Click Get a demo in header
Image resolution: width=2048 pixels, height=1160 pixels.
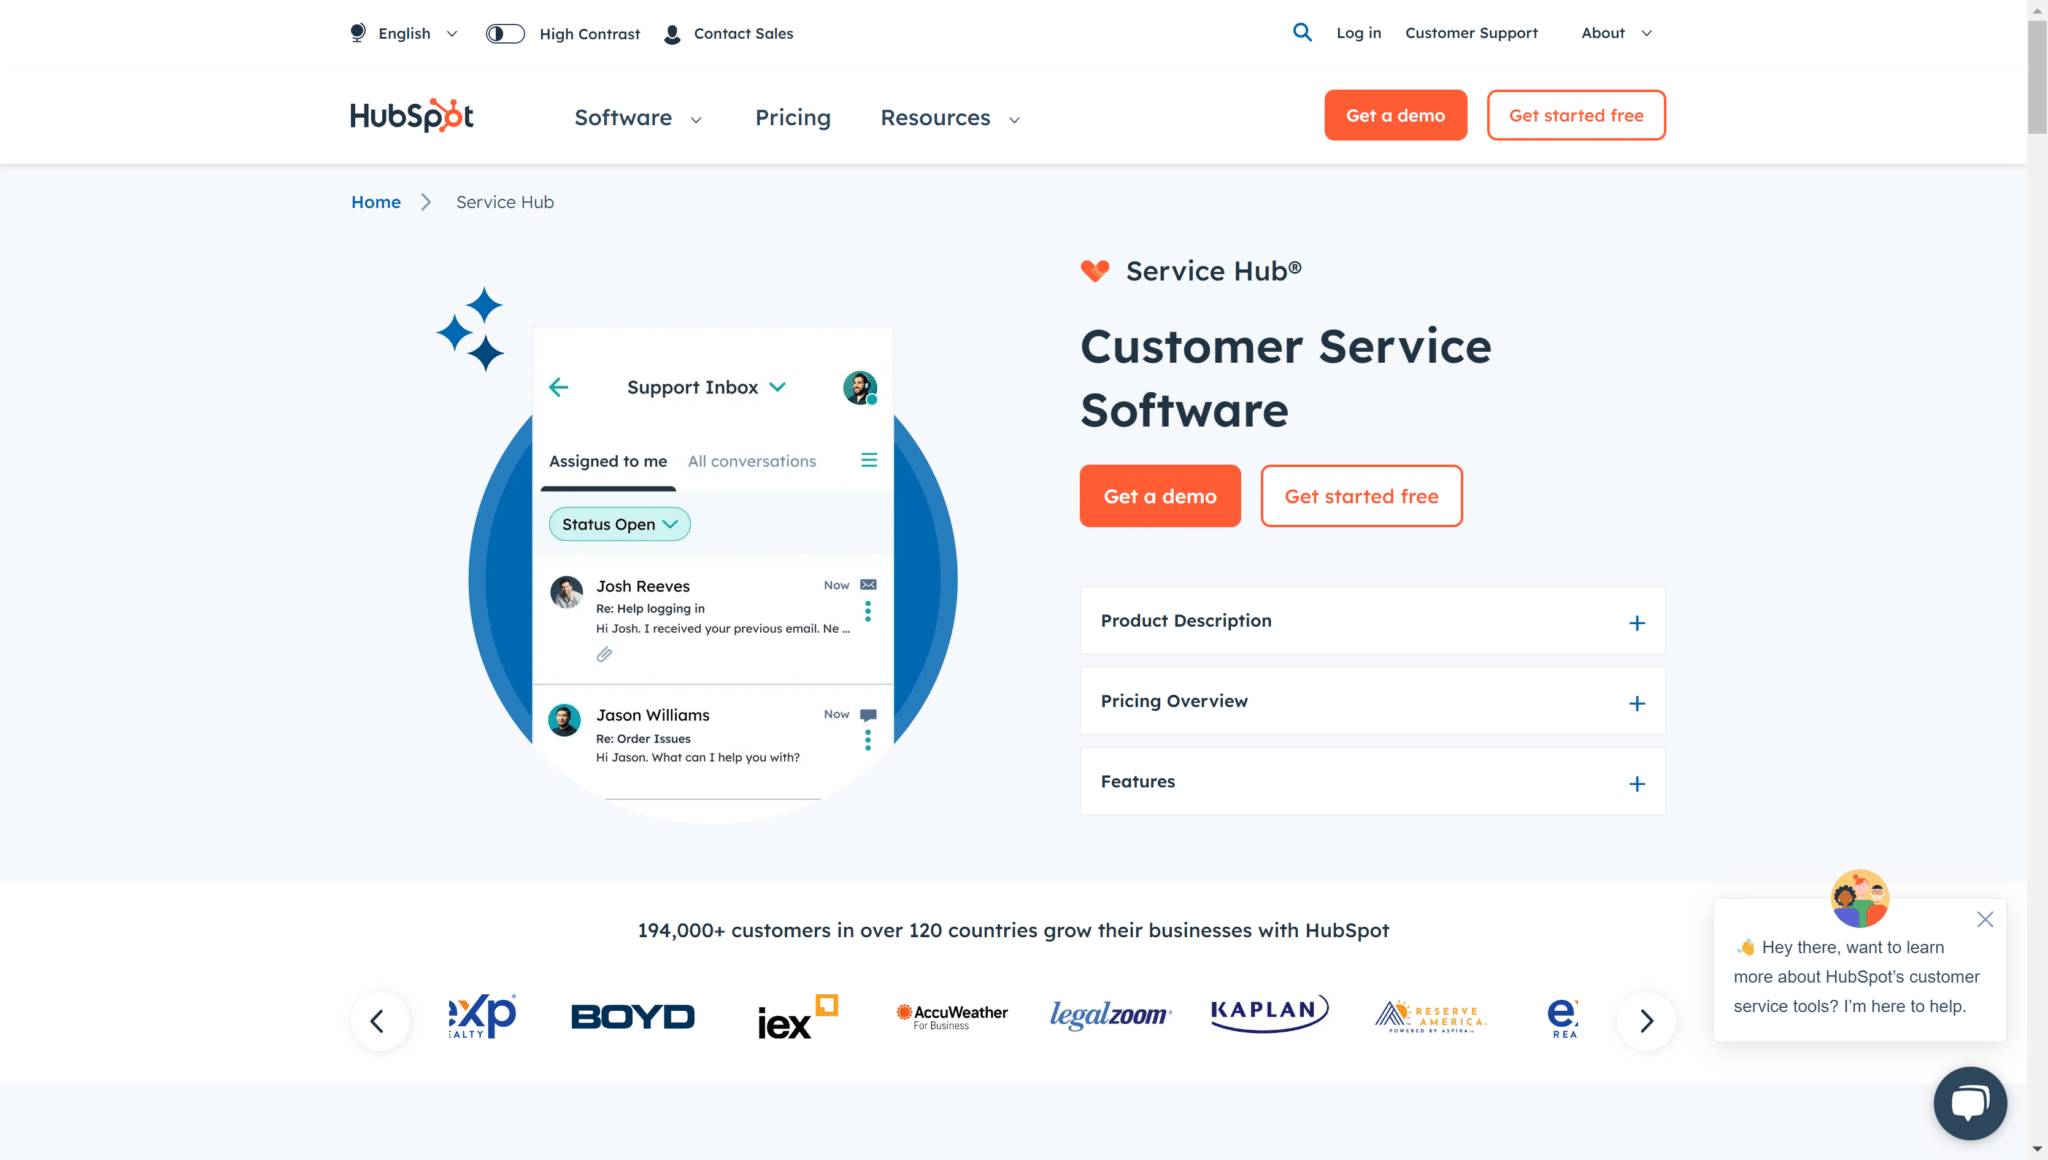tap(1396, 115)
